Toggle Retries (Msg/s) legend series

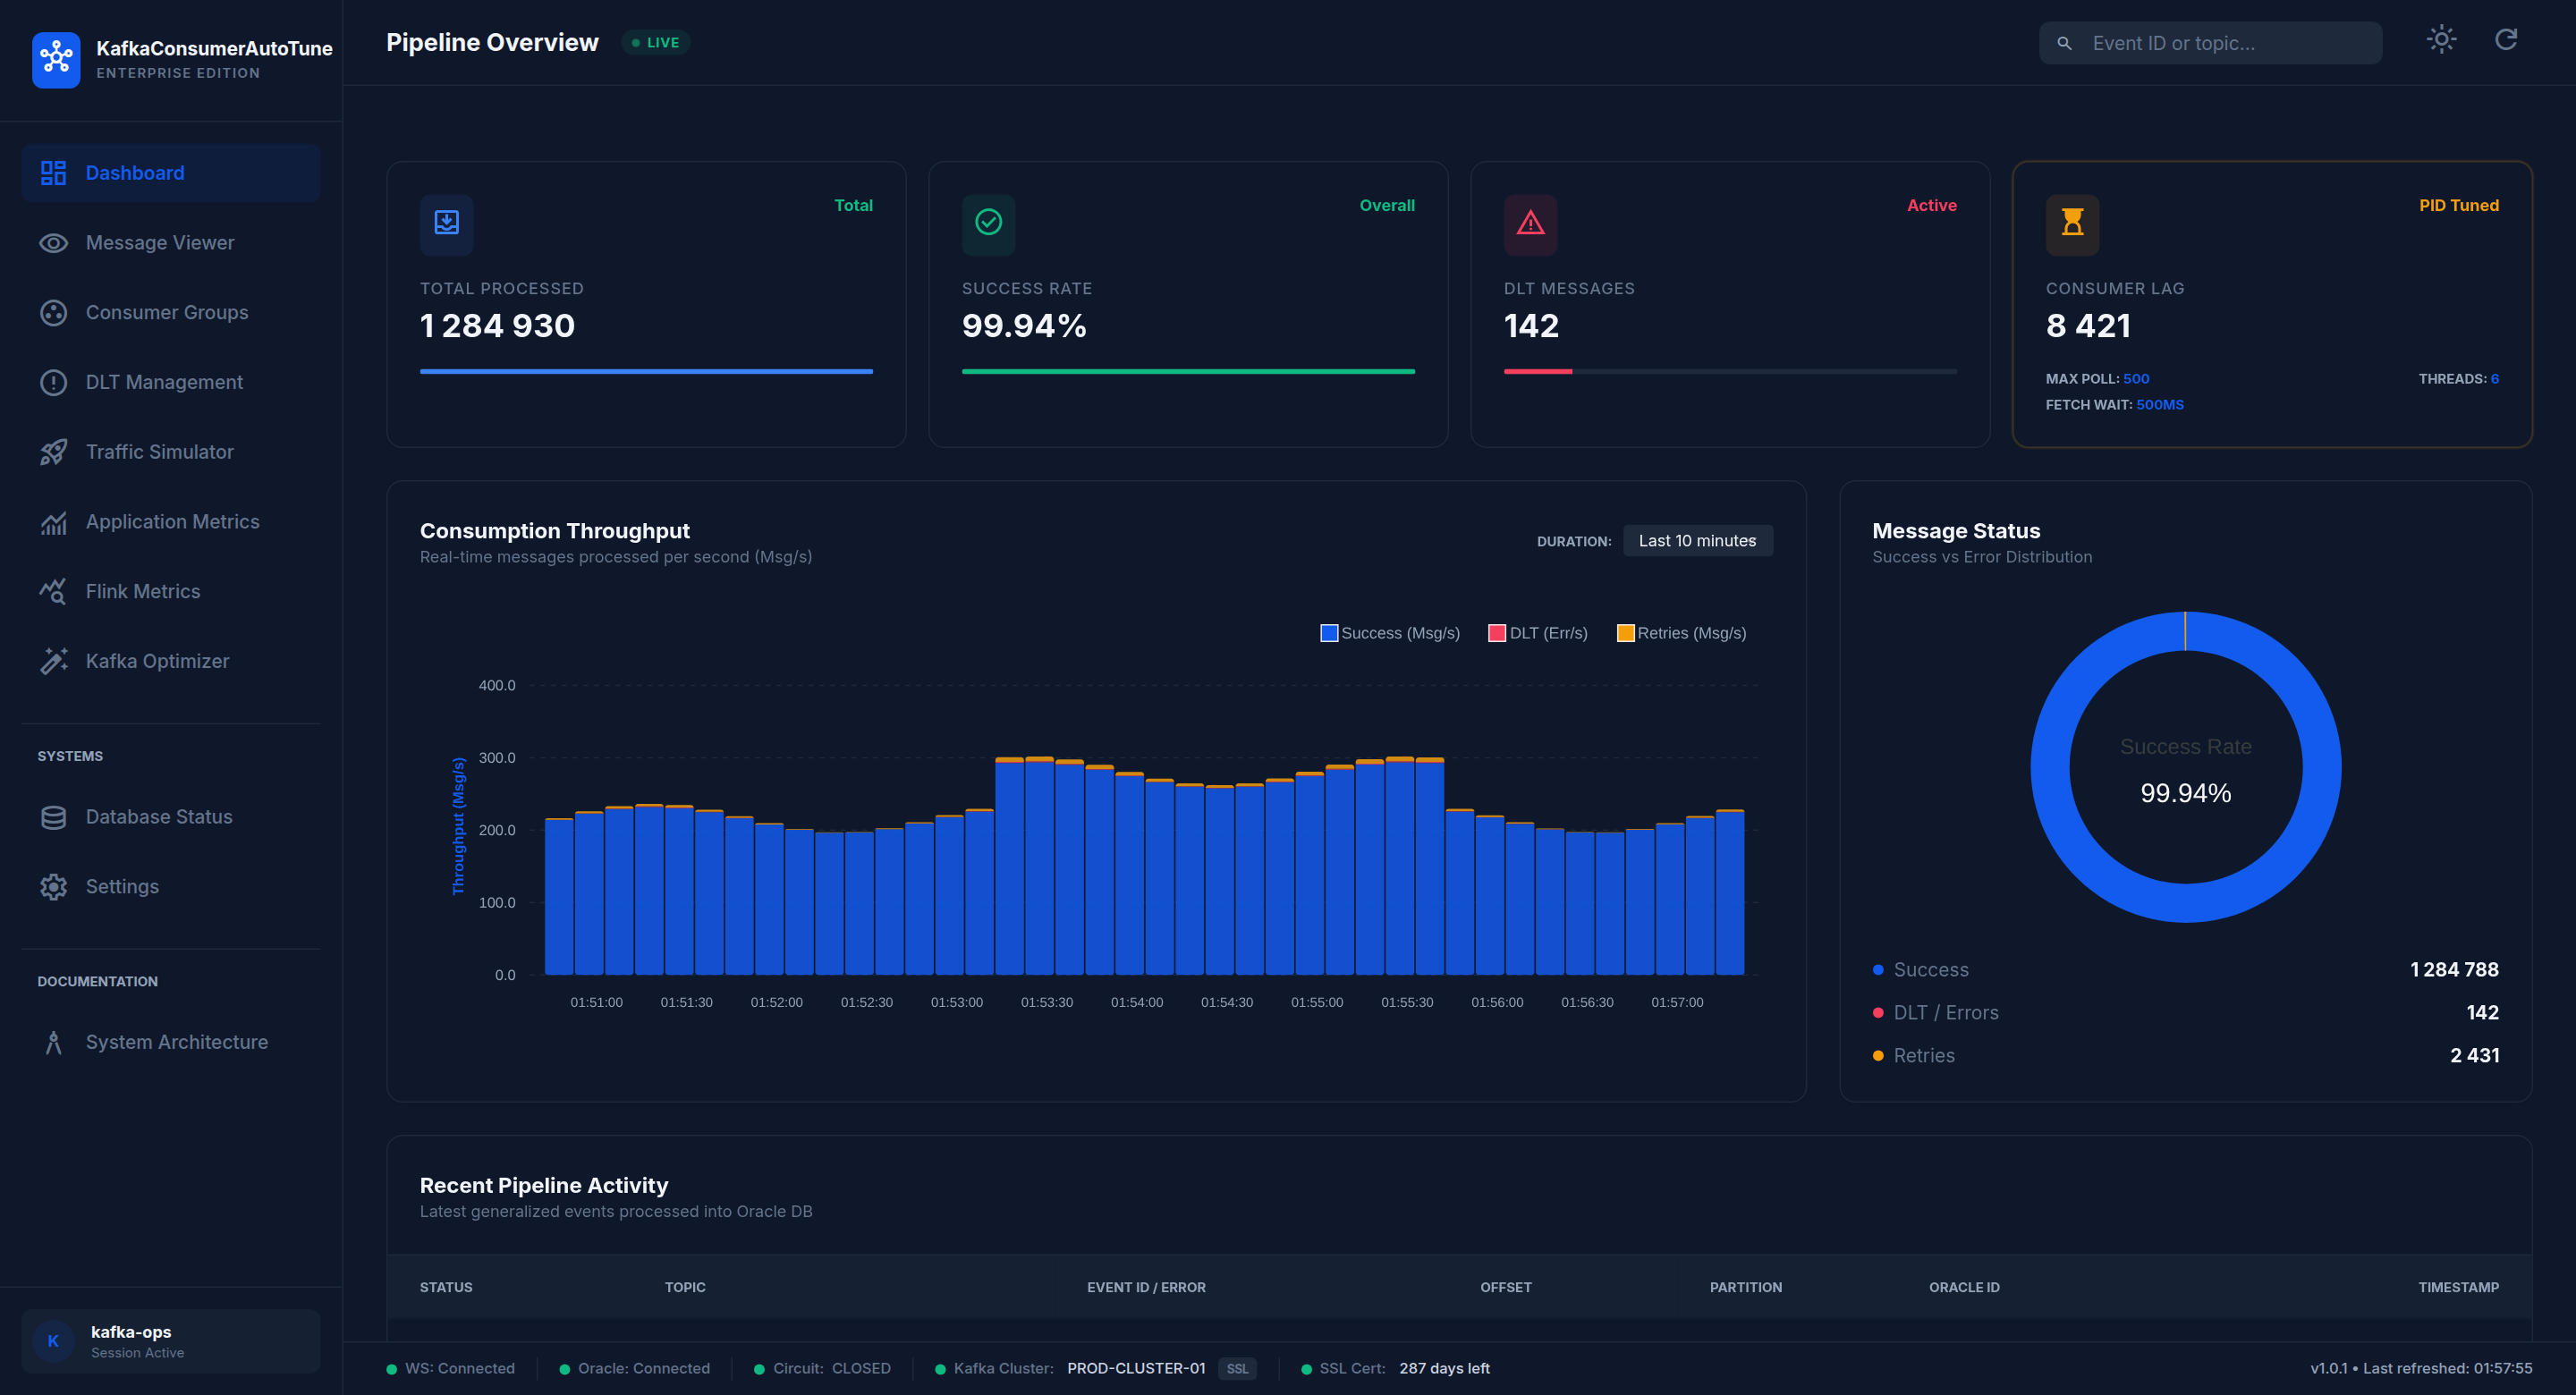1682,633
